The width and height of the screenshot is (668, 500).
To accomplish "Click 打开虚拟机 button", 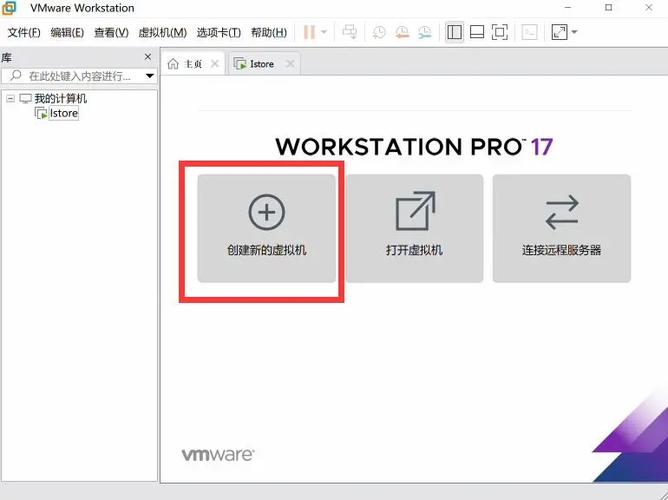I will coord(415,228).
